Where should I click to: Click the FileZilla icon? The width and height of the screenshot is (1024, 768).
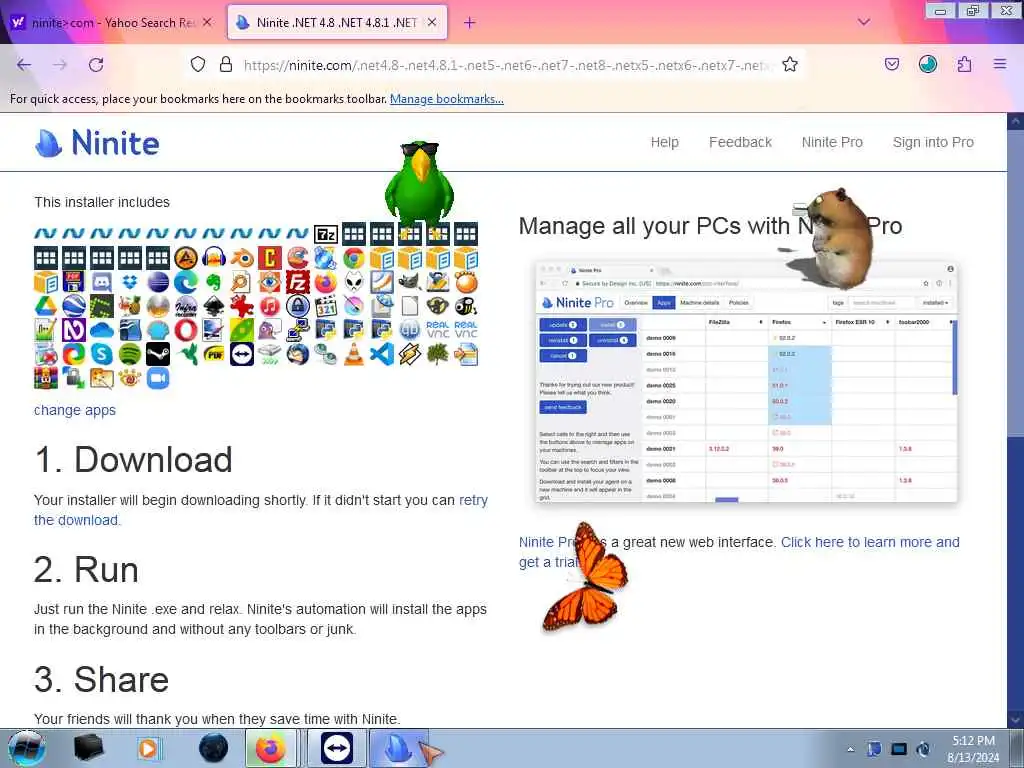298,282
